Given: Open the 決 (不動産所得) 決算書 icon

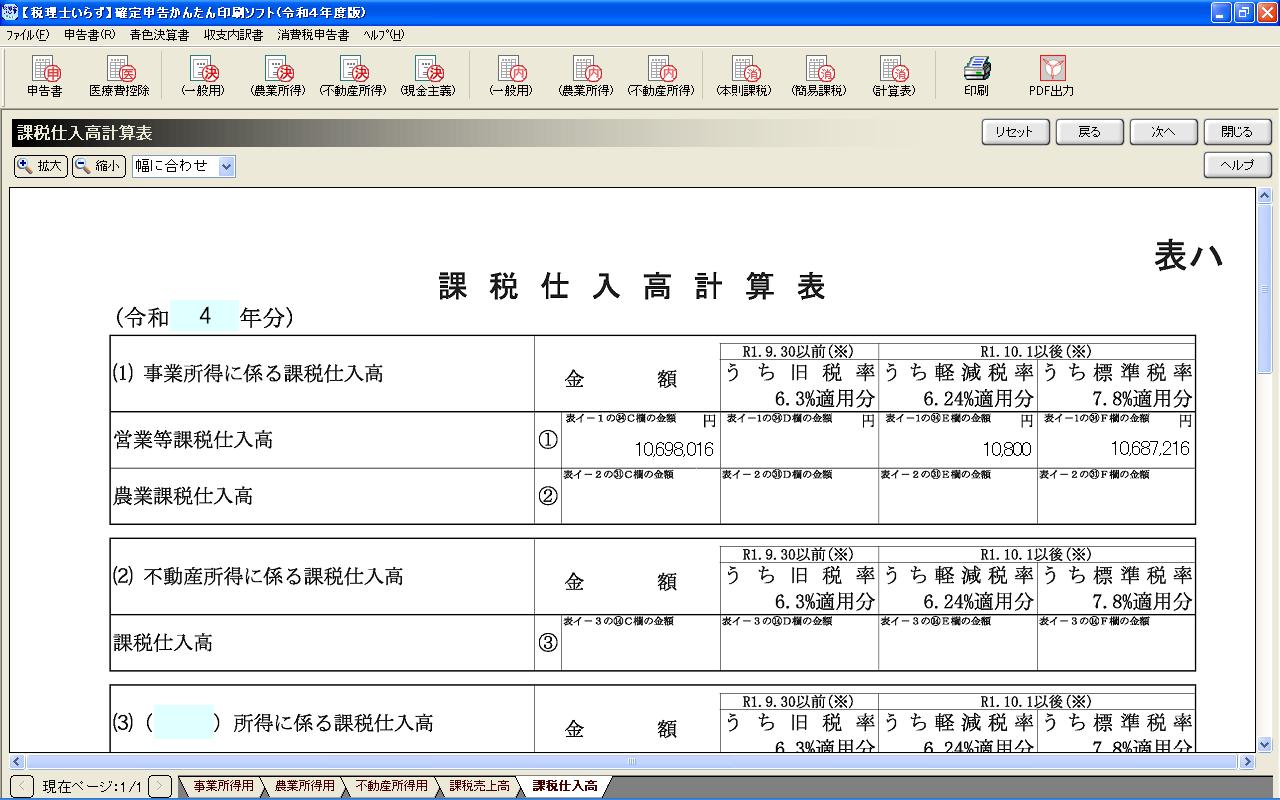Looking at the screenshot, I should tap(353, 76).
